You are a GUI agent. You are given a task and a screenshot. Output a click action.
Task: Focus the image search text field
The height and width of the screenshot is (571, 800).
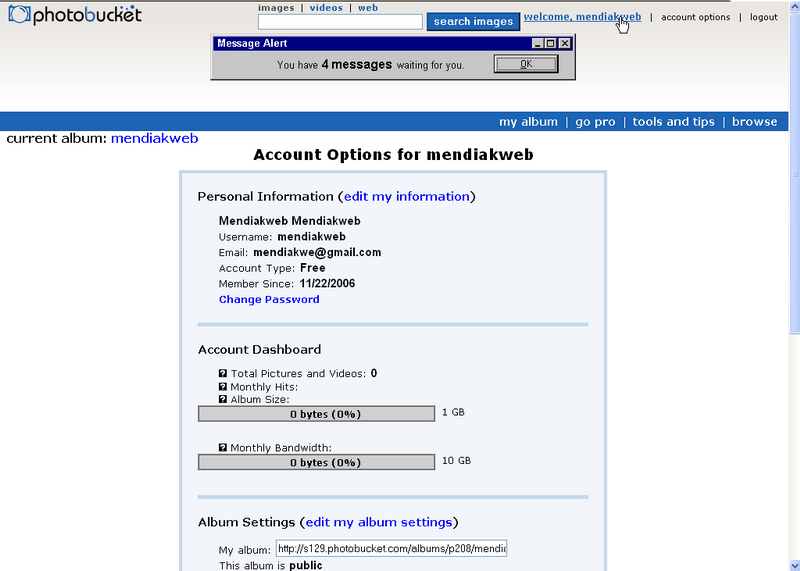[x=340, y=22]
